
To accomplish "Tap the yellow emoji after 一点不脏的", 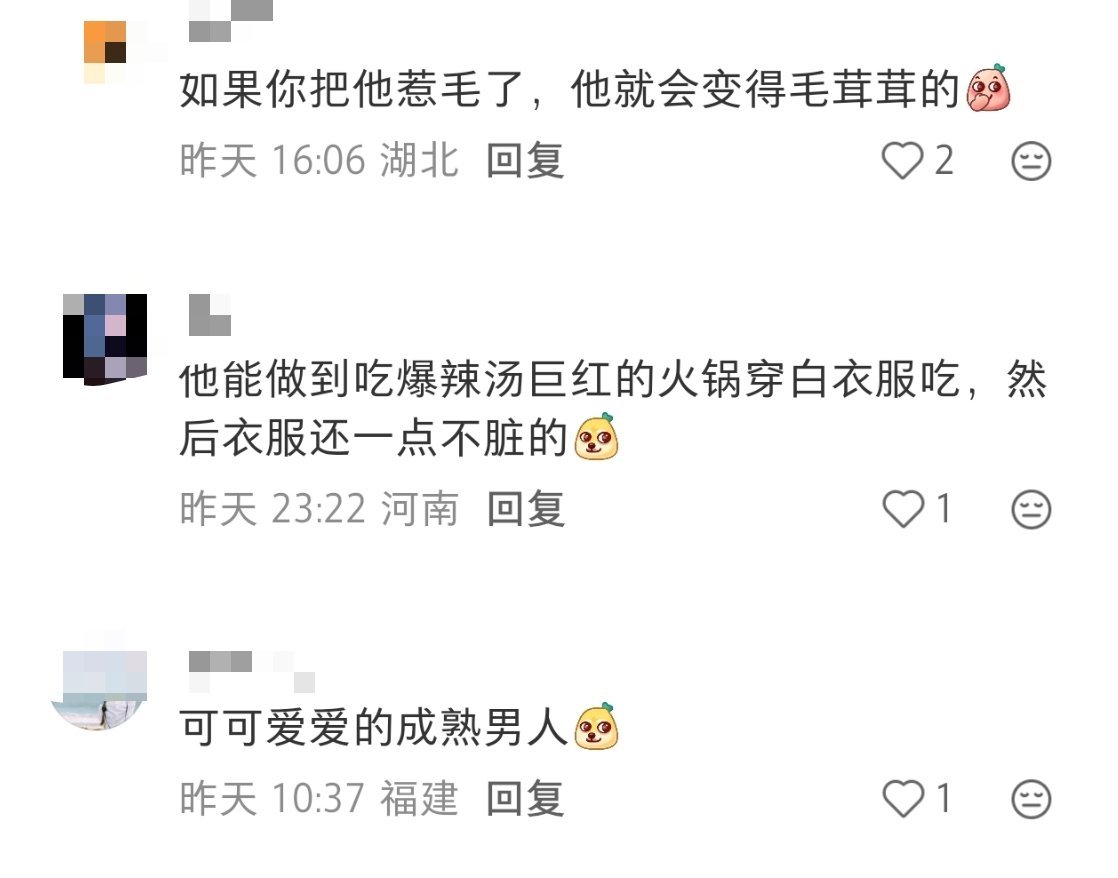I will [596, 436].
